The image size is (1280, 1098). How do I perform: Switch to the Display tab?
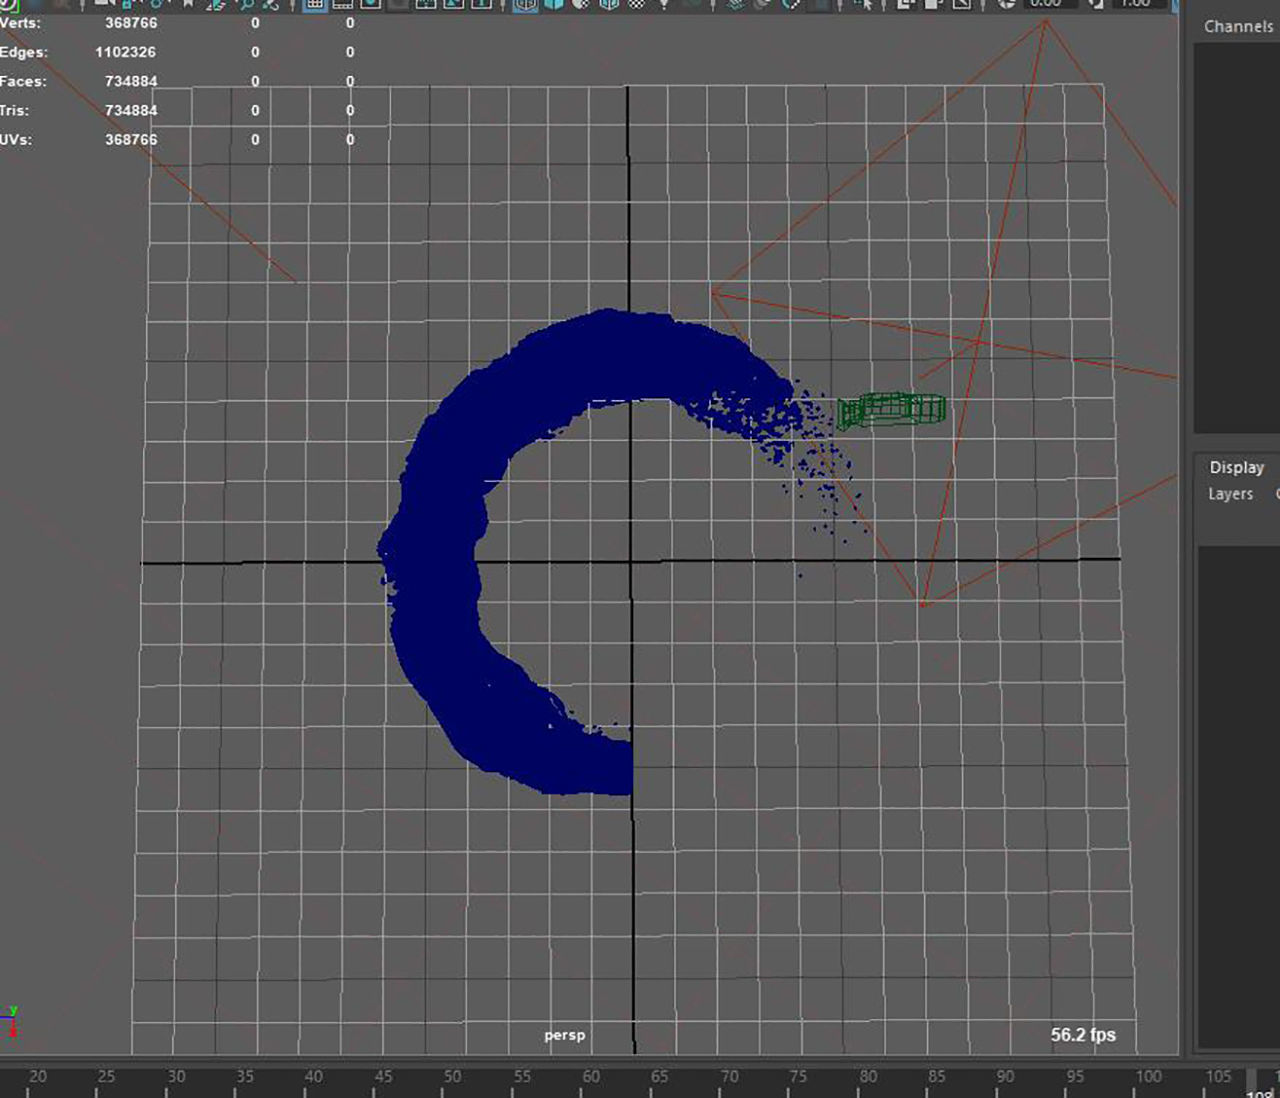(x=1236, y=467)
